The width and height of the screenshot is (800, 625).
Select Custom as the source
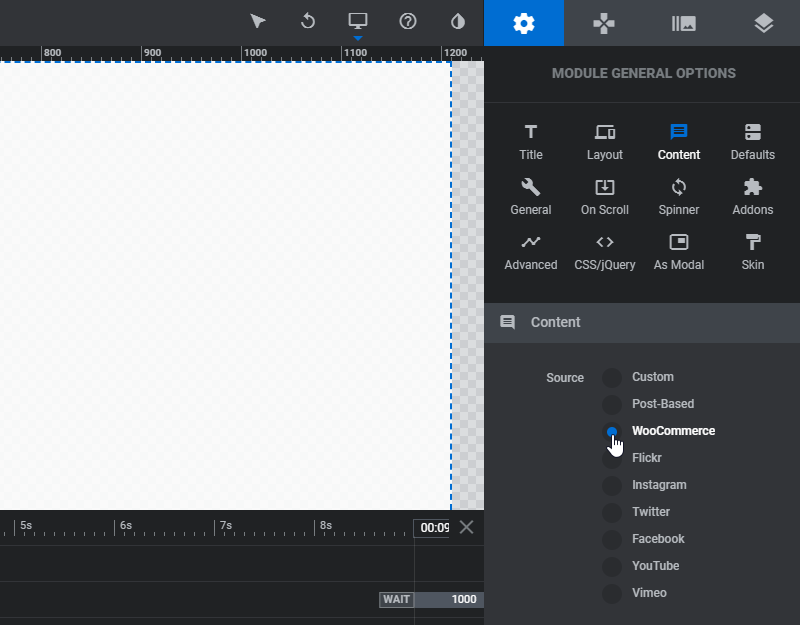point(612,378)
